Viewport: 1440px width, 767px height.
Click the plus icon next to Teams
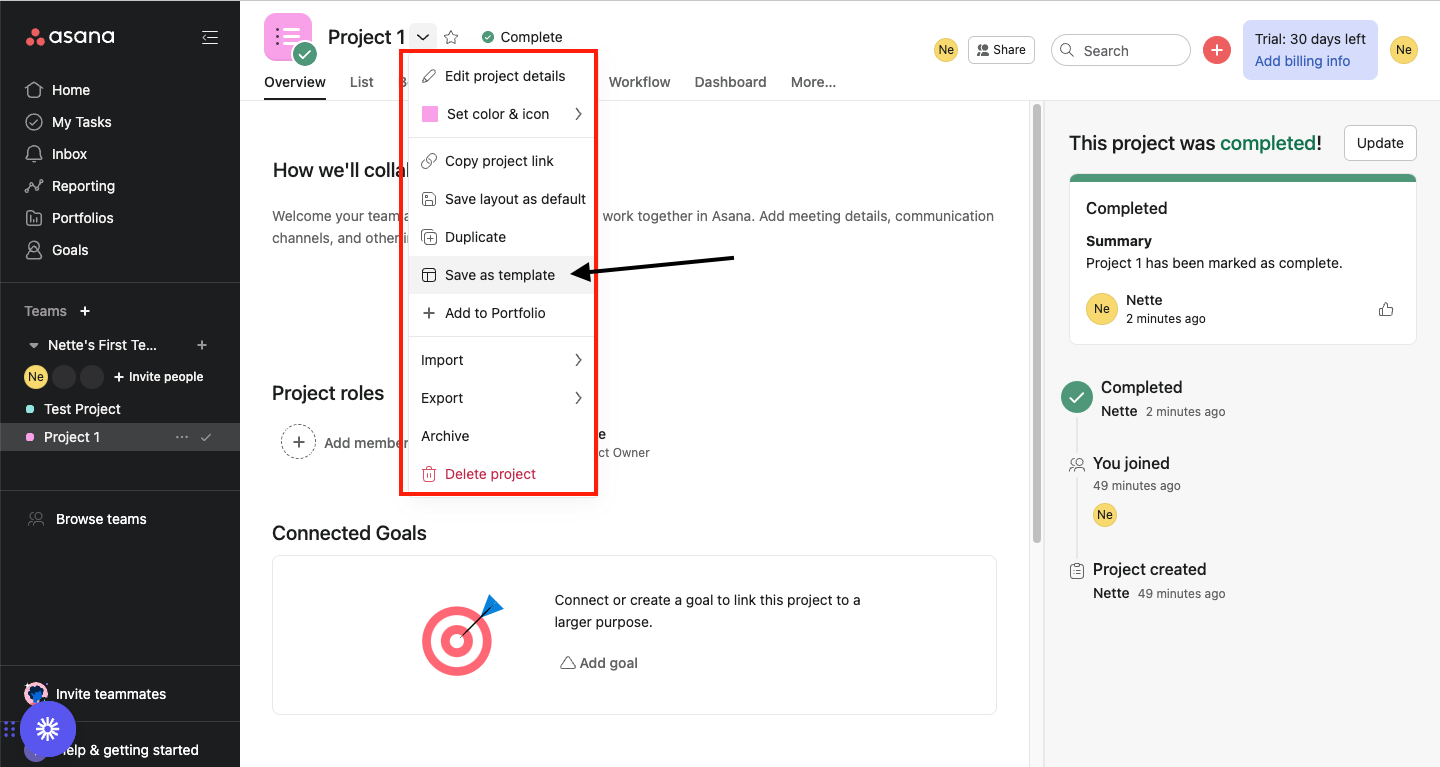tap(85, 311)
